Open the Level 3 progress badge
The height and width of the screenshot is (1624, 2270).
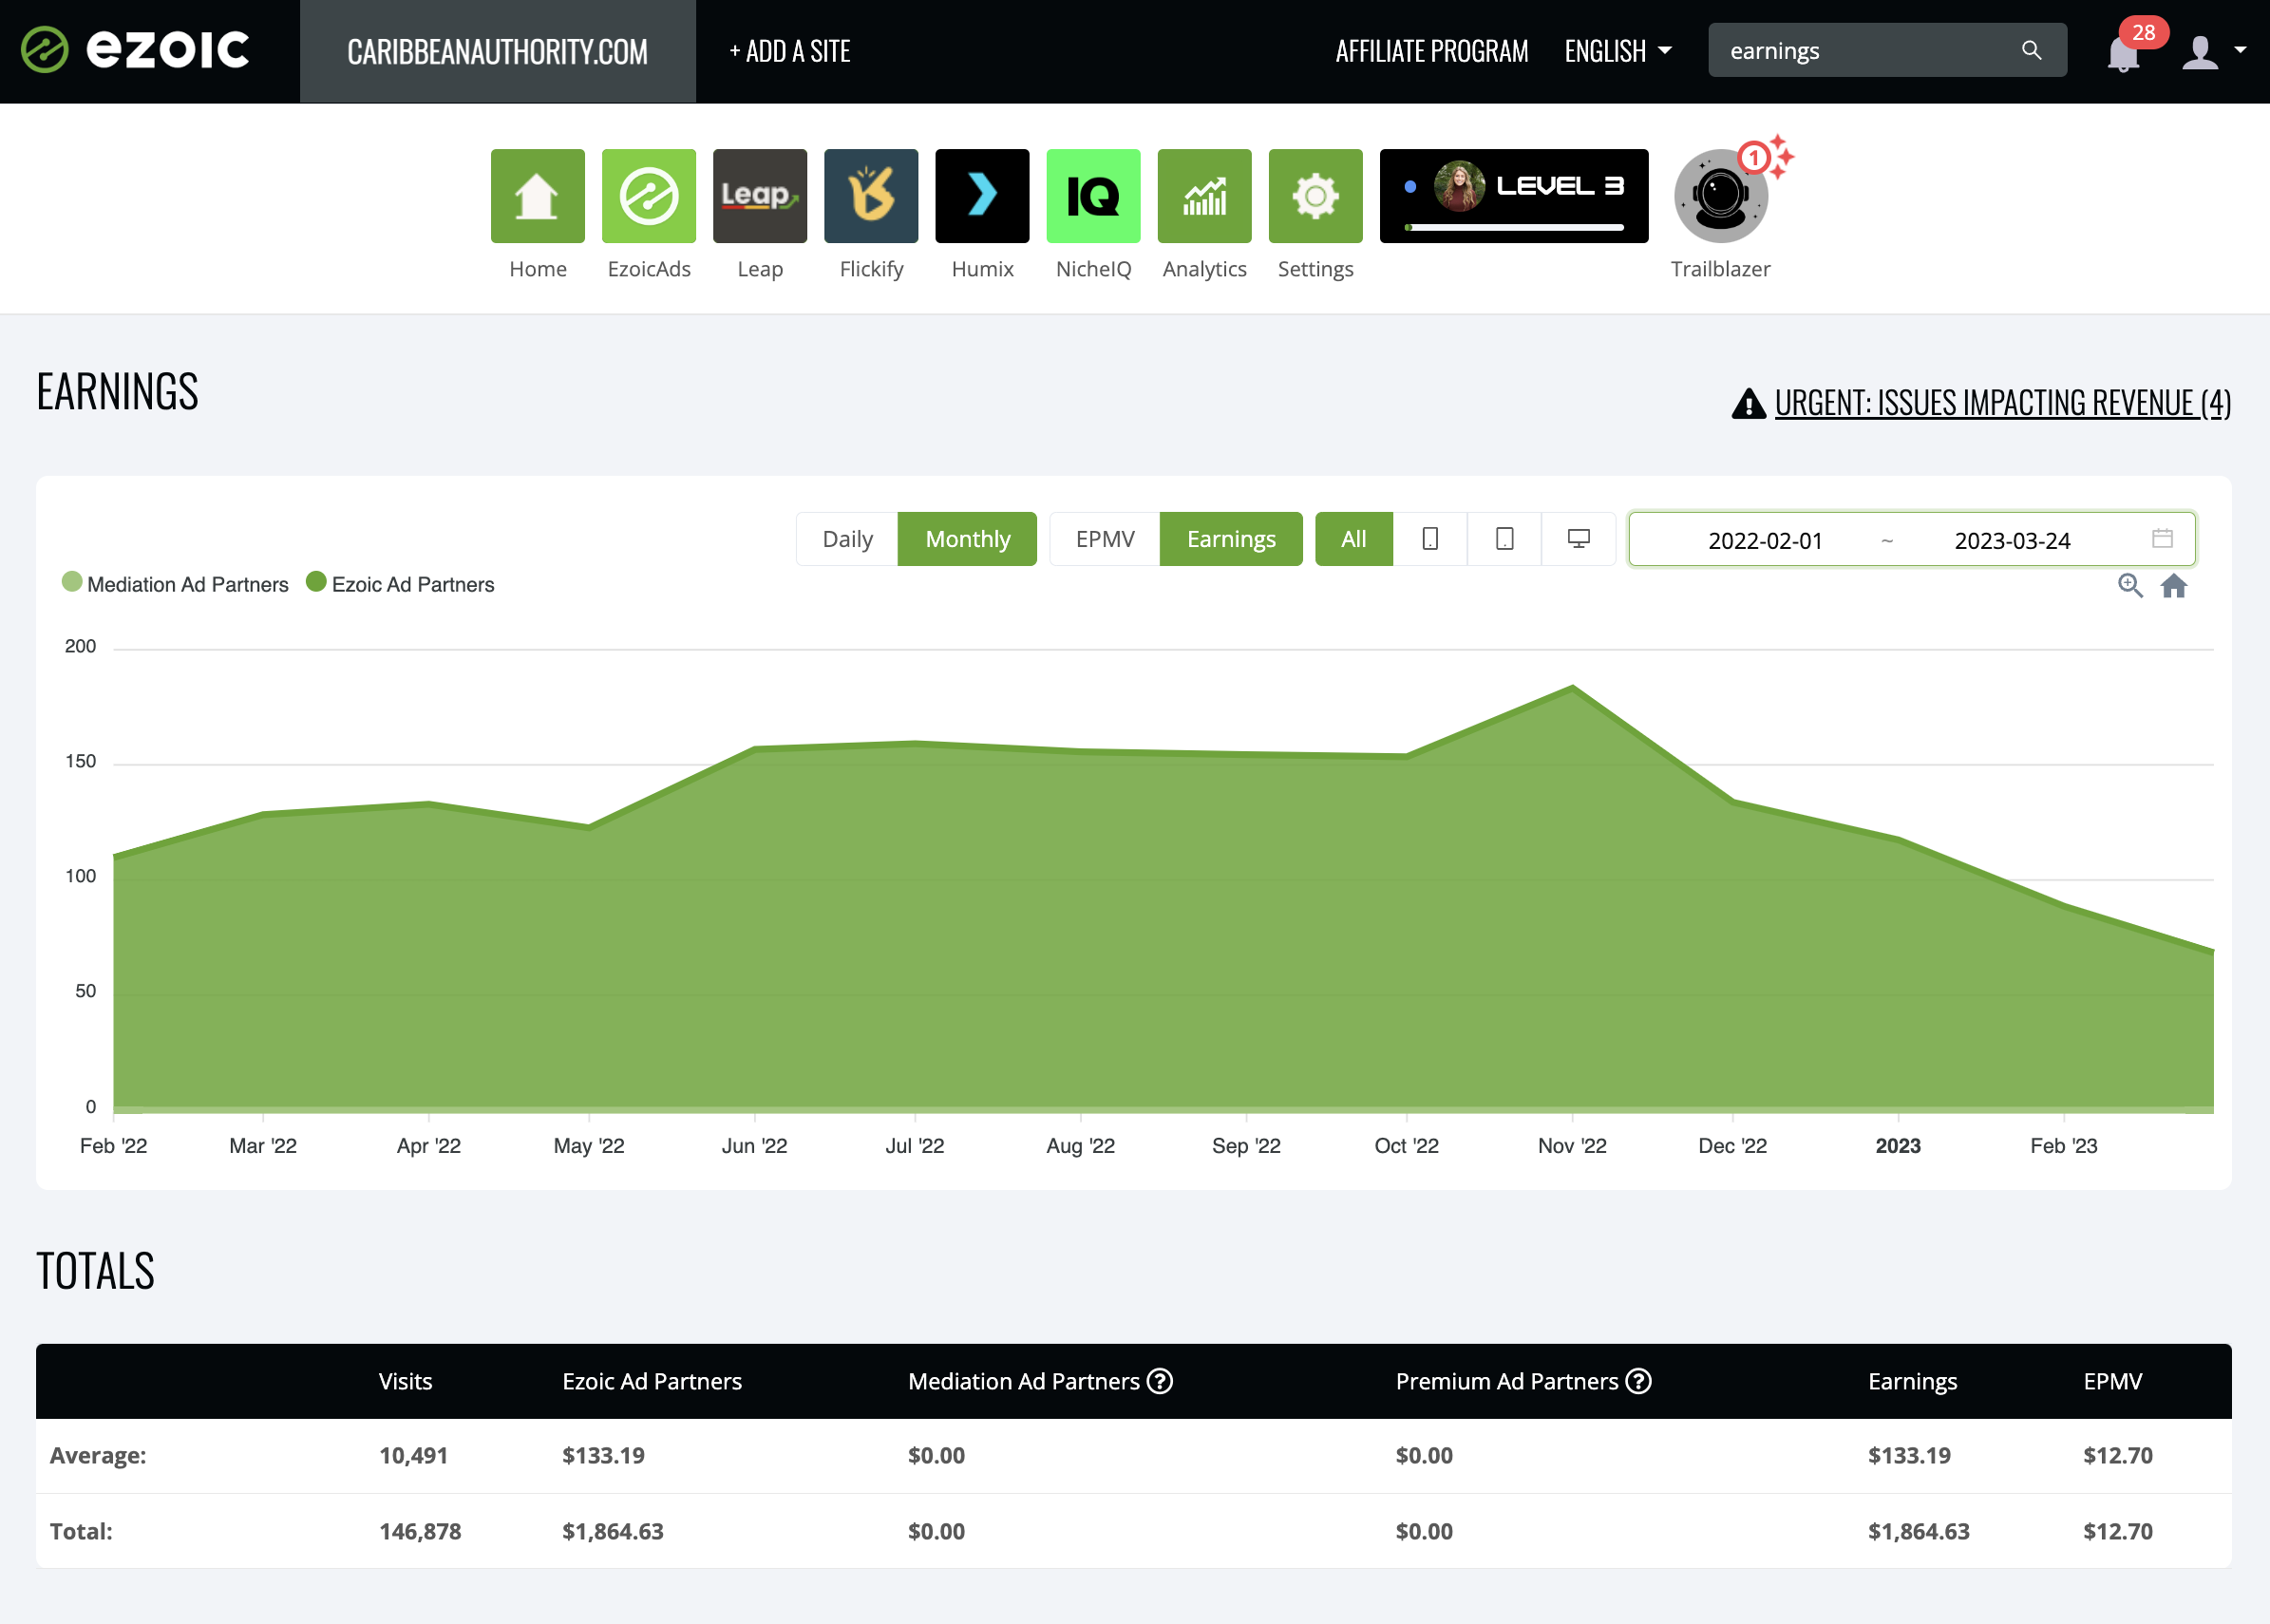pyautogui.click(x=1514, y=196)
